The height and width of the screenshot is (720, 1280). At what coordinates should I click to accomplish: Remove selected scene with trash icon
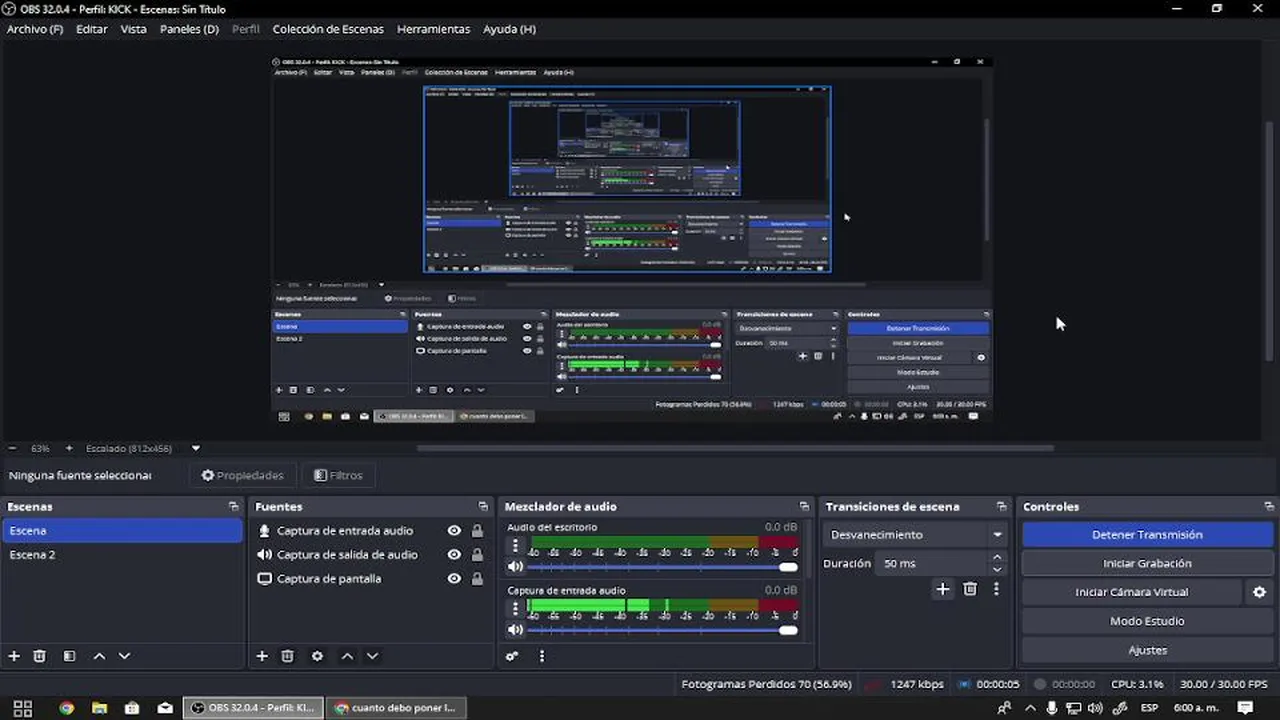40,656
